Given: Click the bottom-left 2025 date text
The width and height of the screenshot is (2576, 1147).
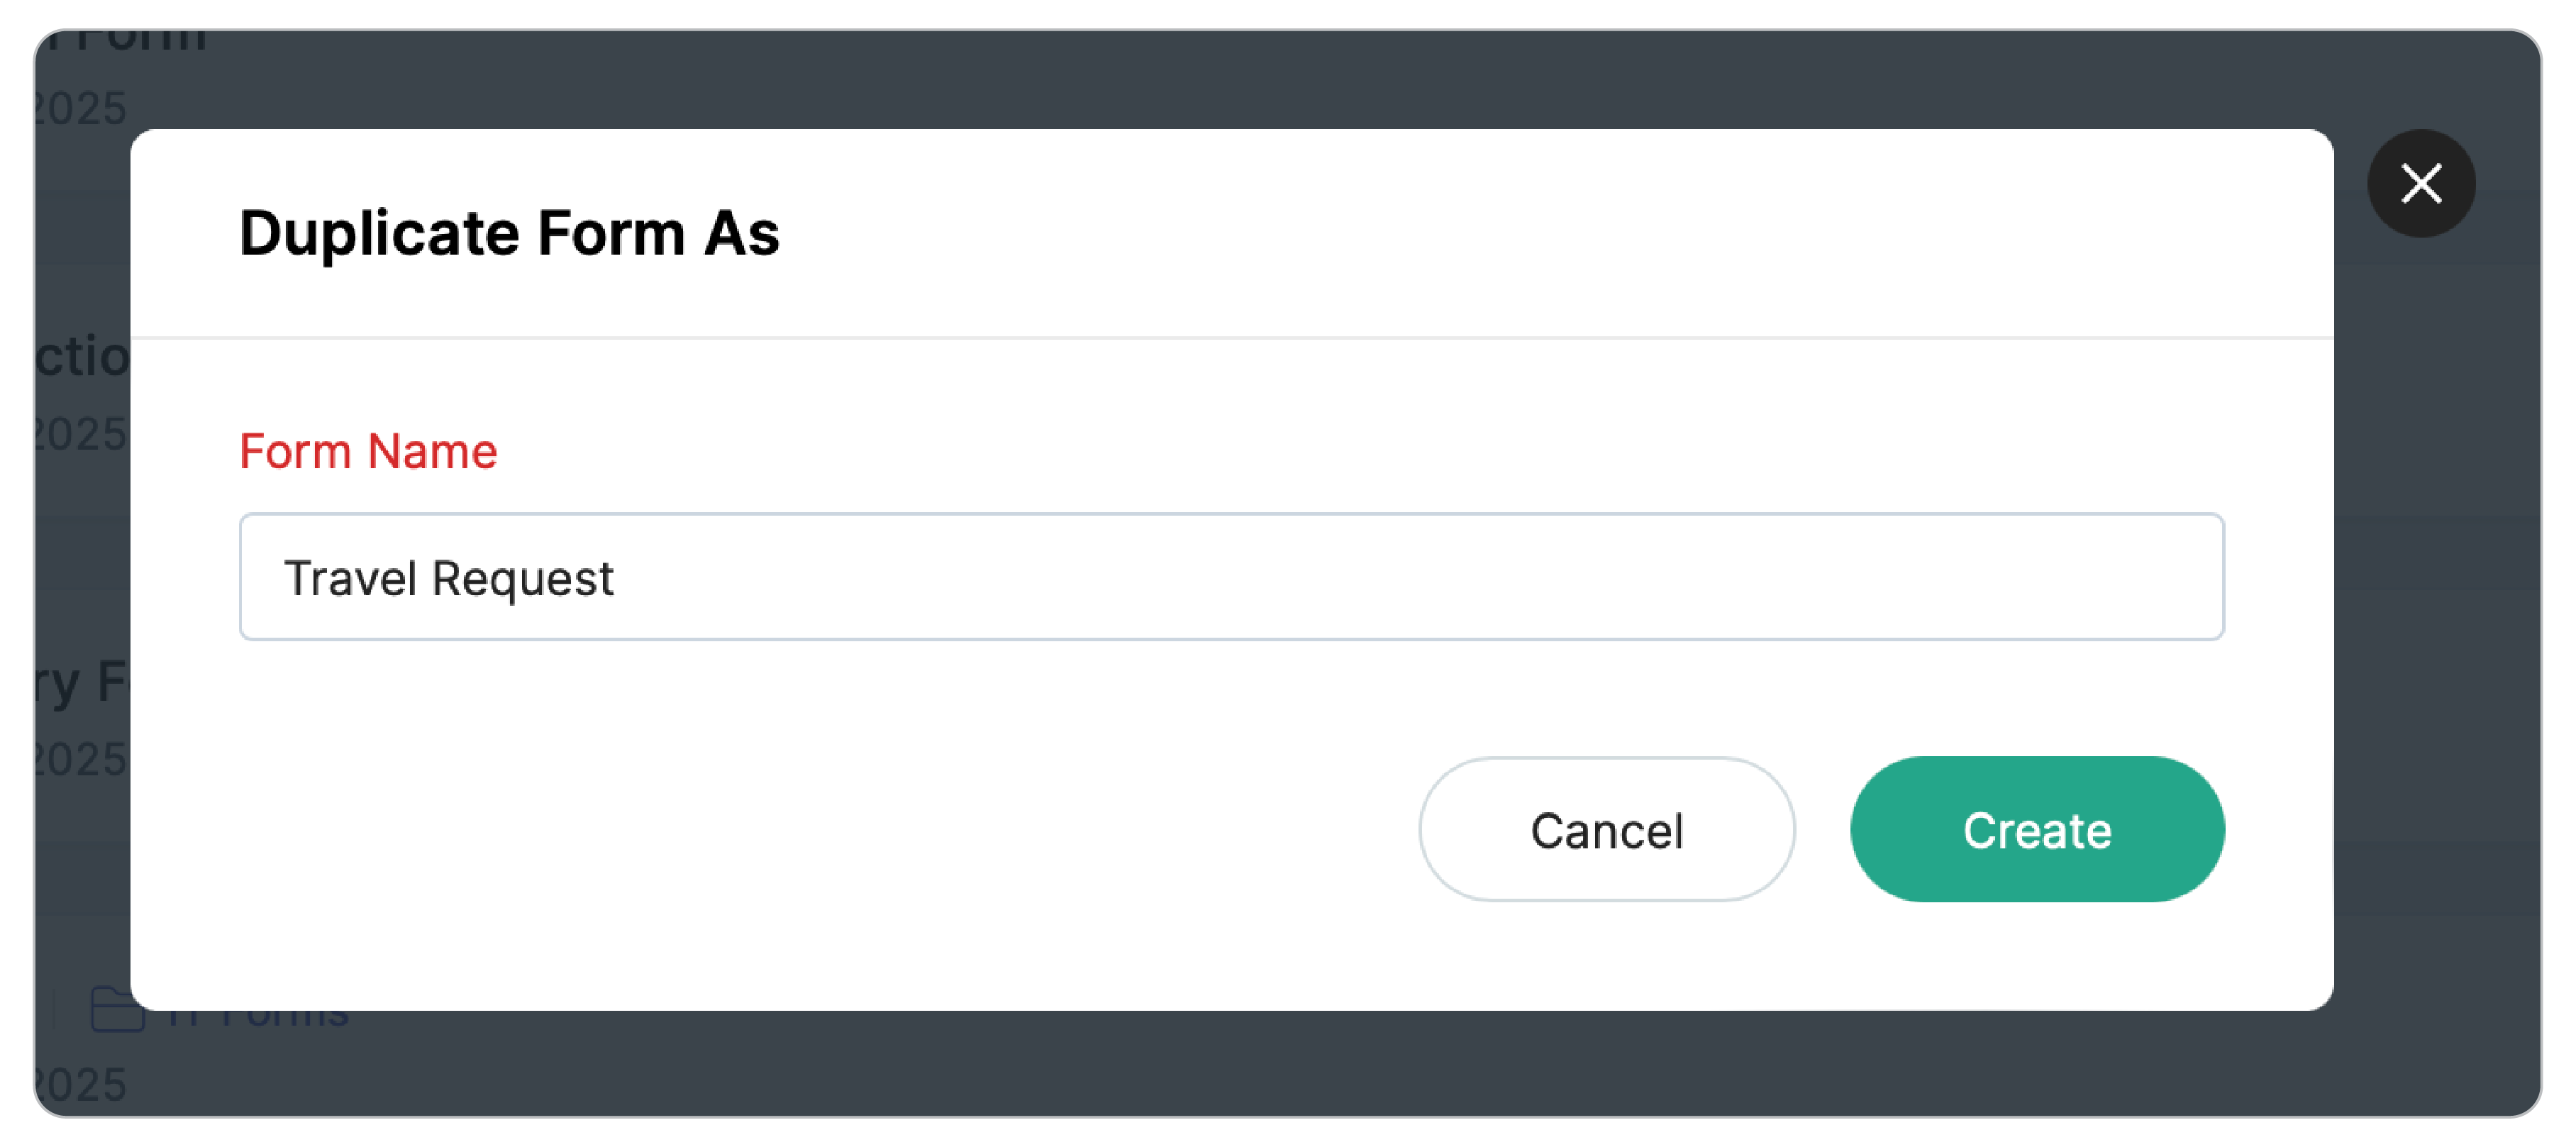Looking at the screenshot, I should [80, 1085].
